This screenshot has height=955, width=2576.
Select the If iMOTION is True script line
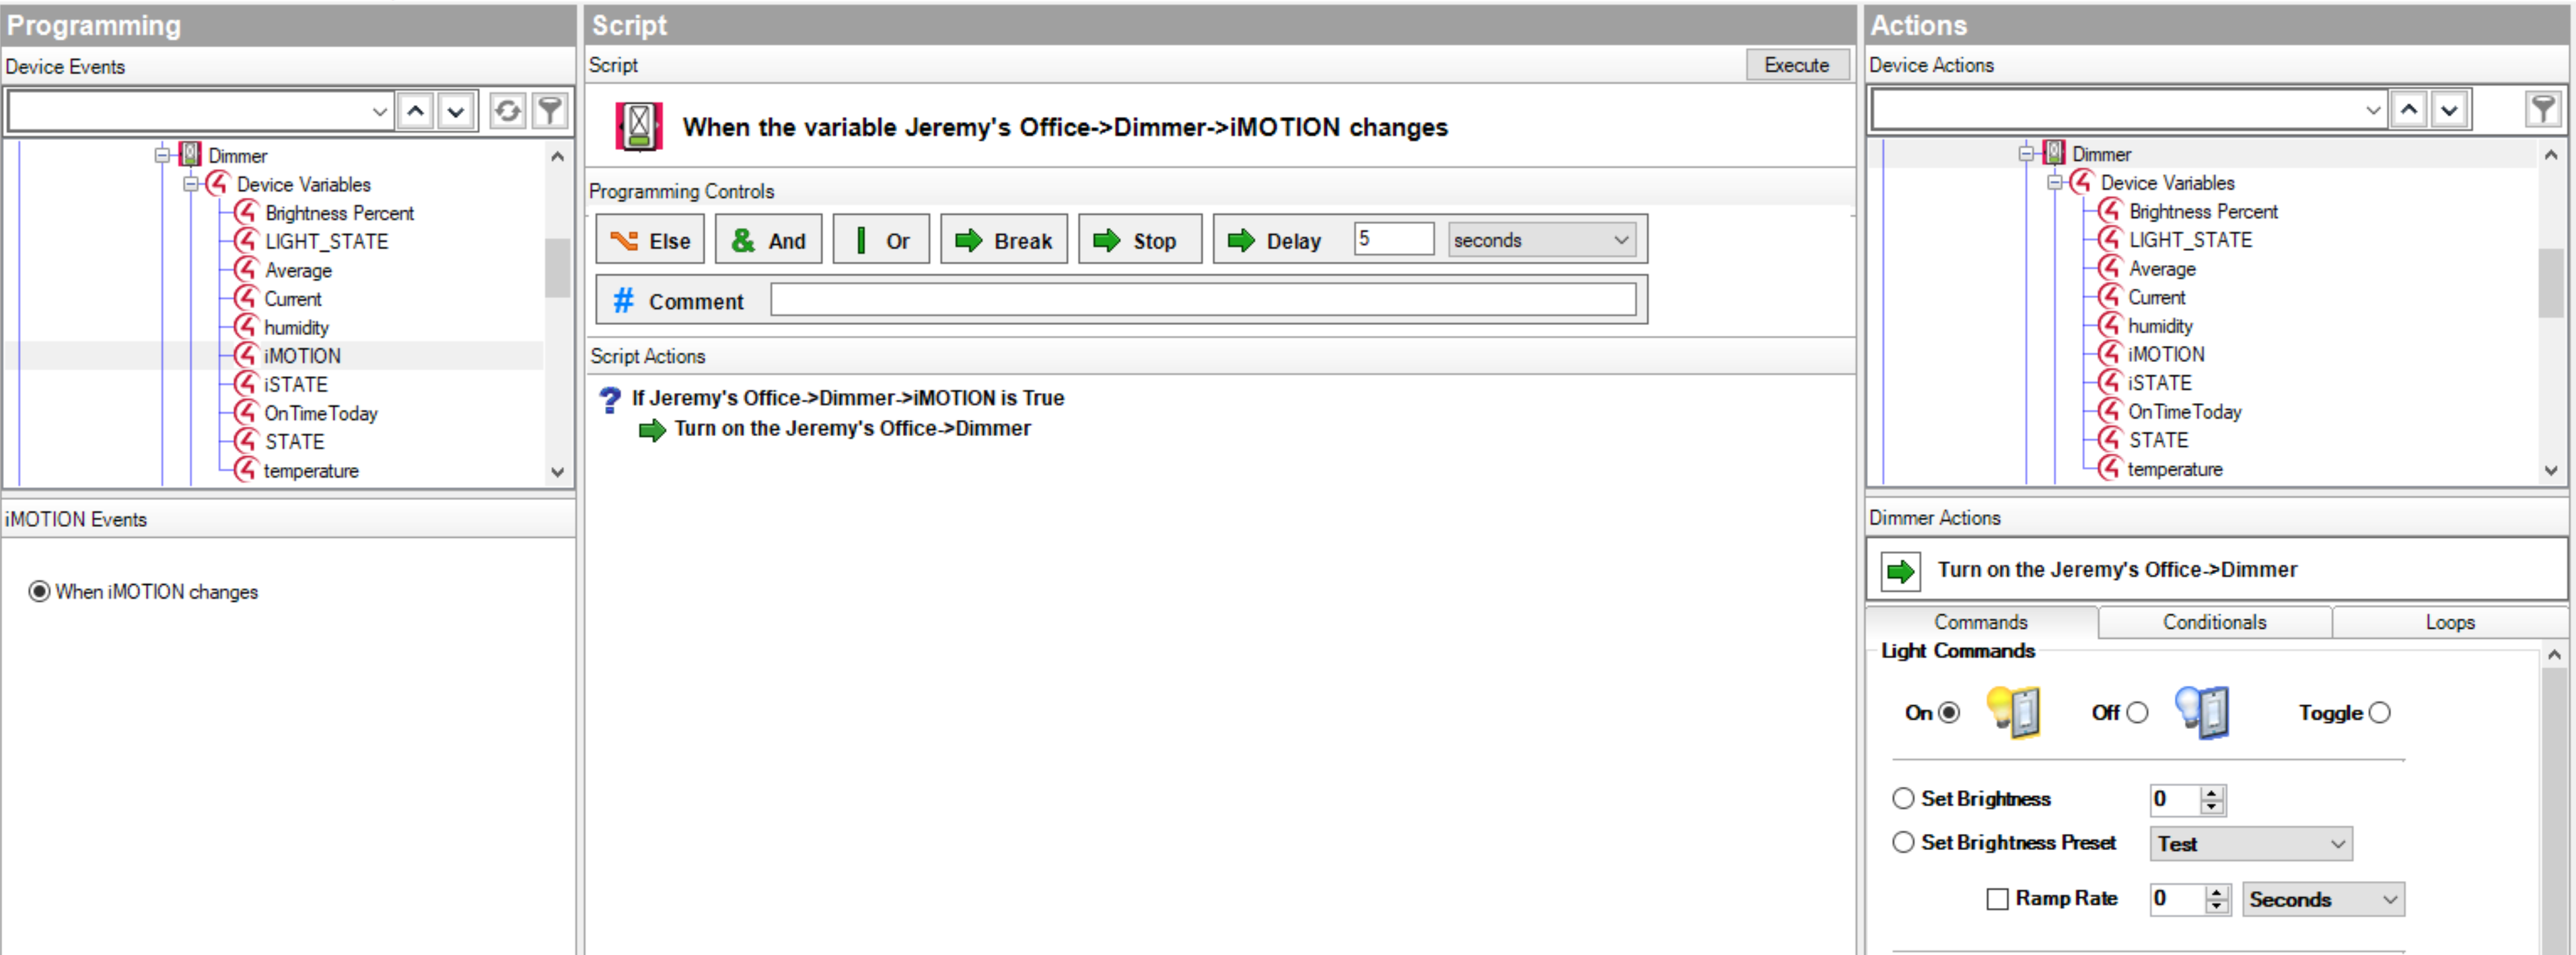(847, 399)
